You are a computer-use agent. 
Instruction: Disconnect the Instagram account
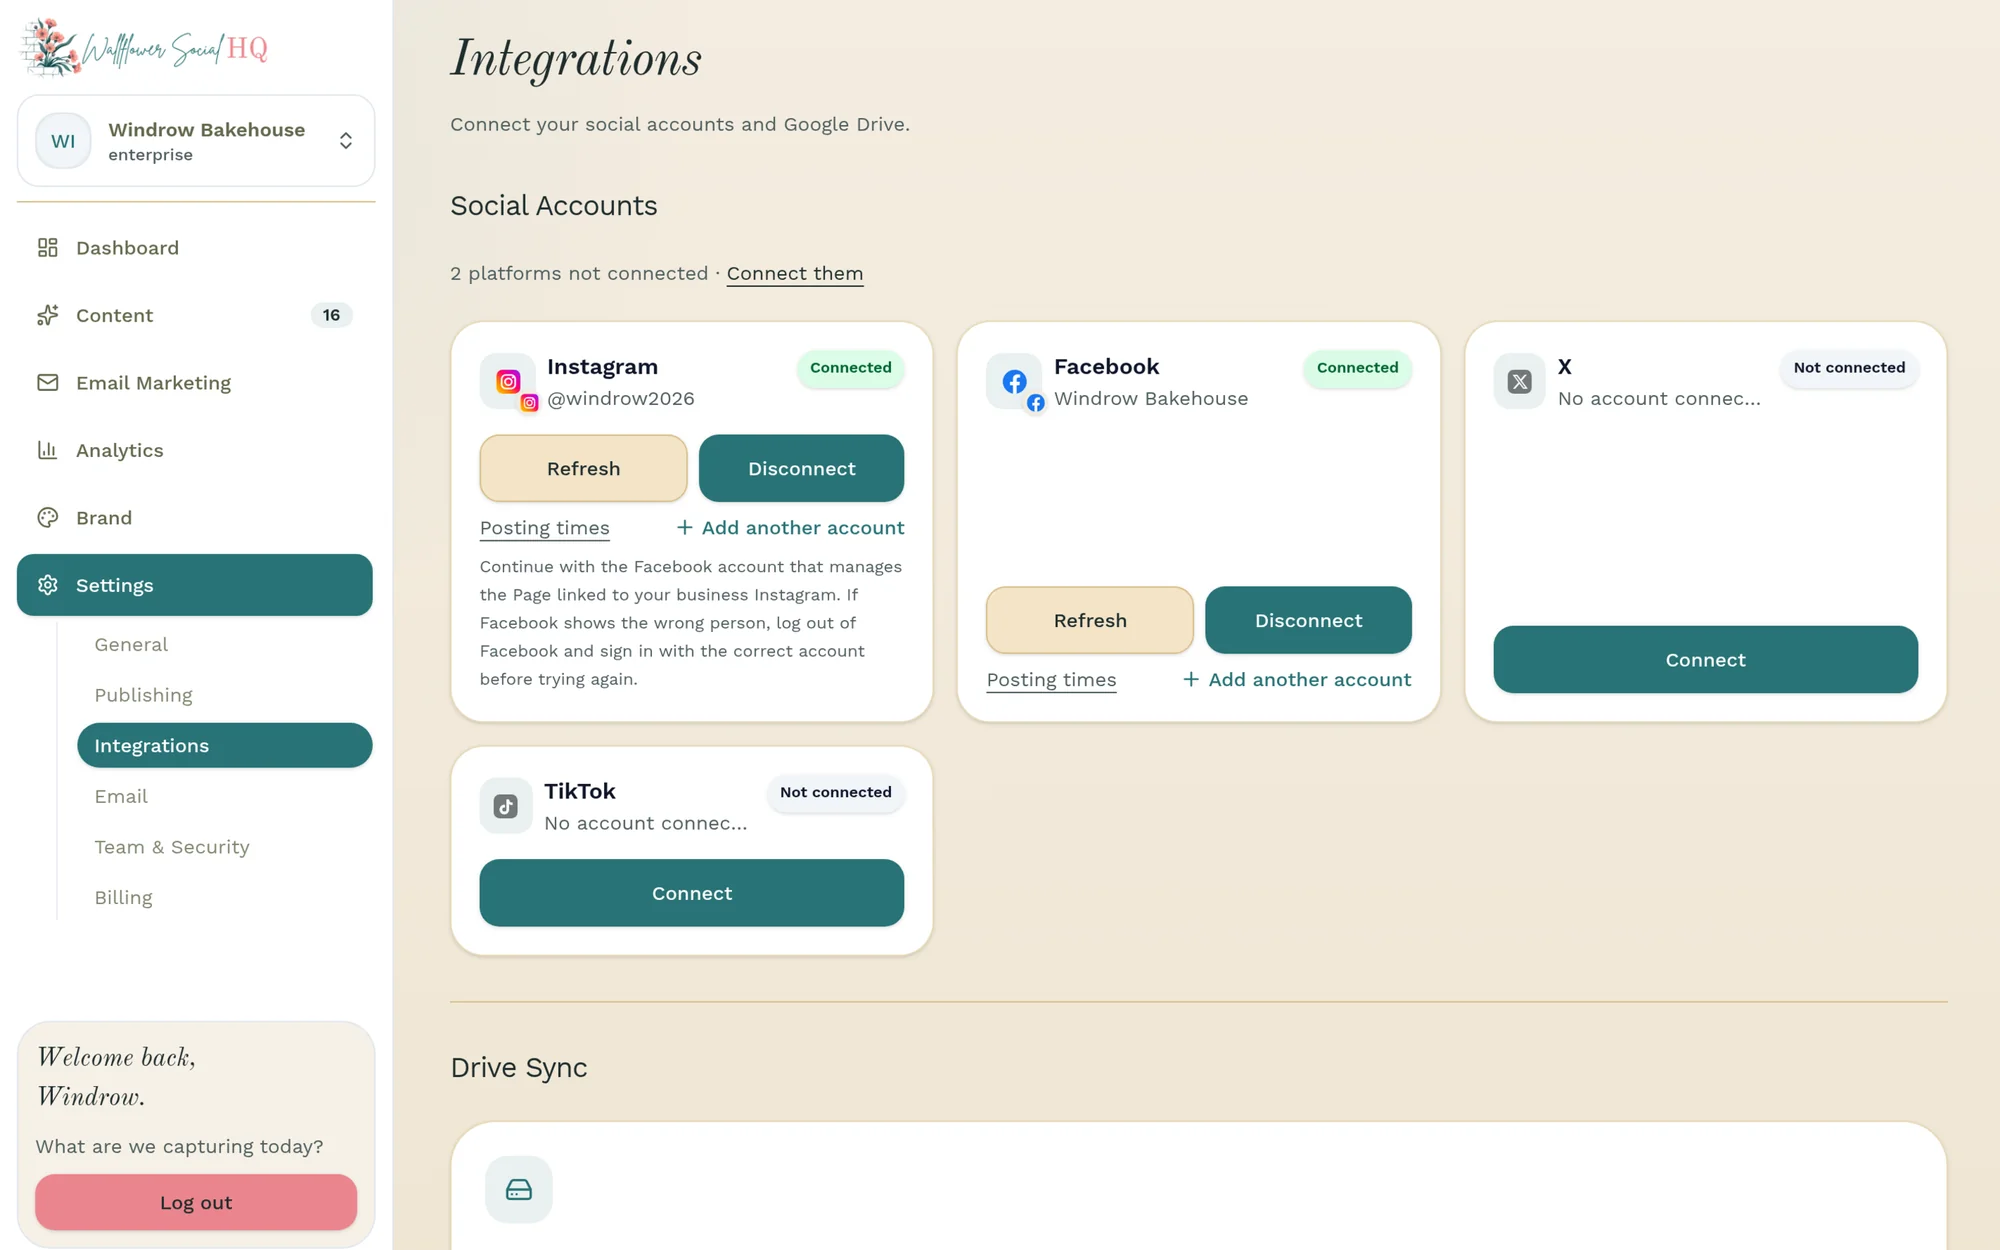[x=801, y=468]
